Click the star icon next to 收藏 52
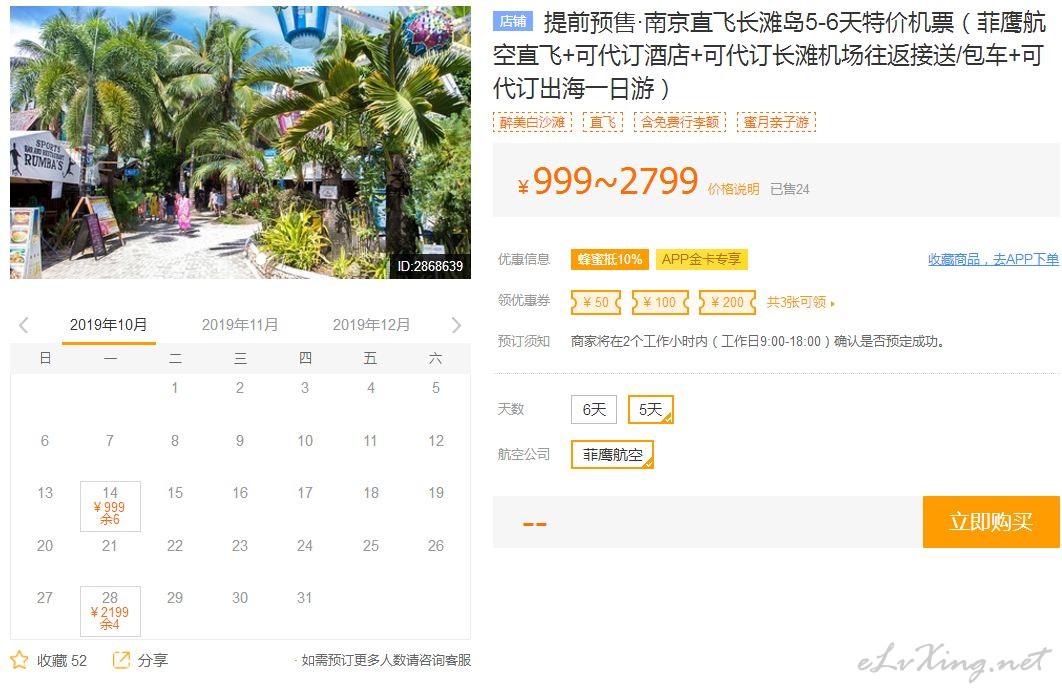The image size is (1062, 695). pyautogui.click(x=19, y=659)
